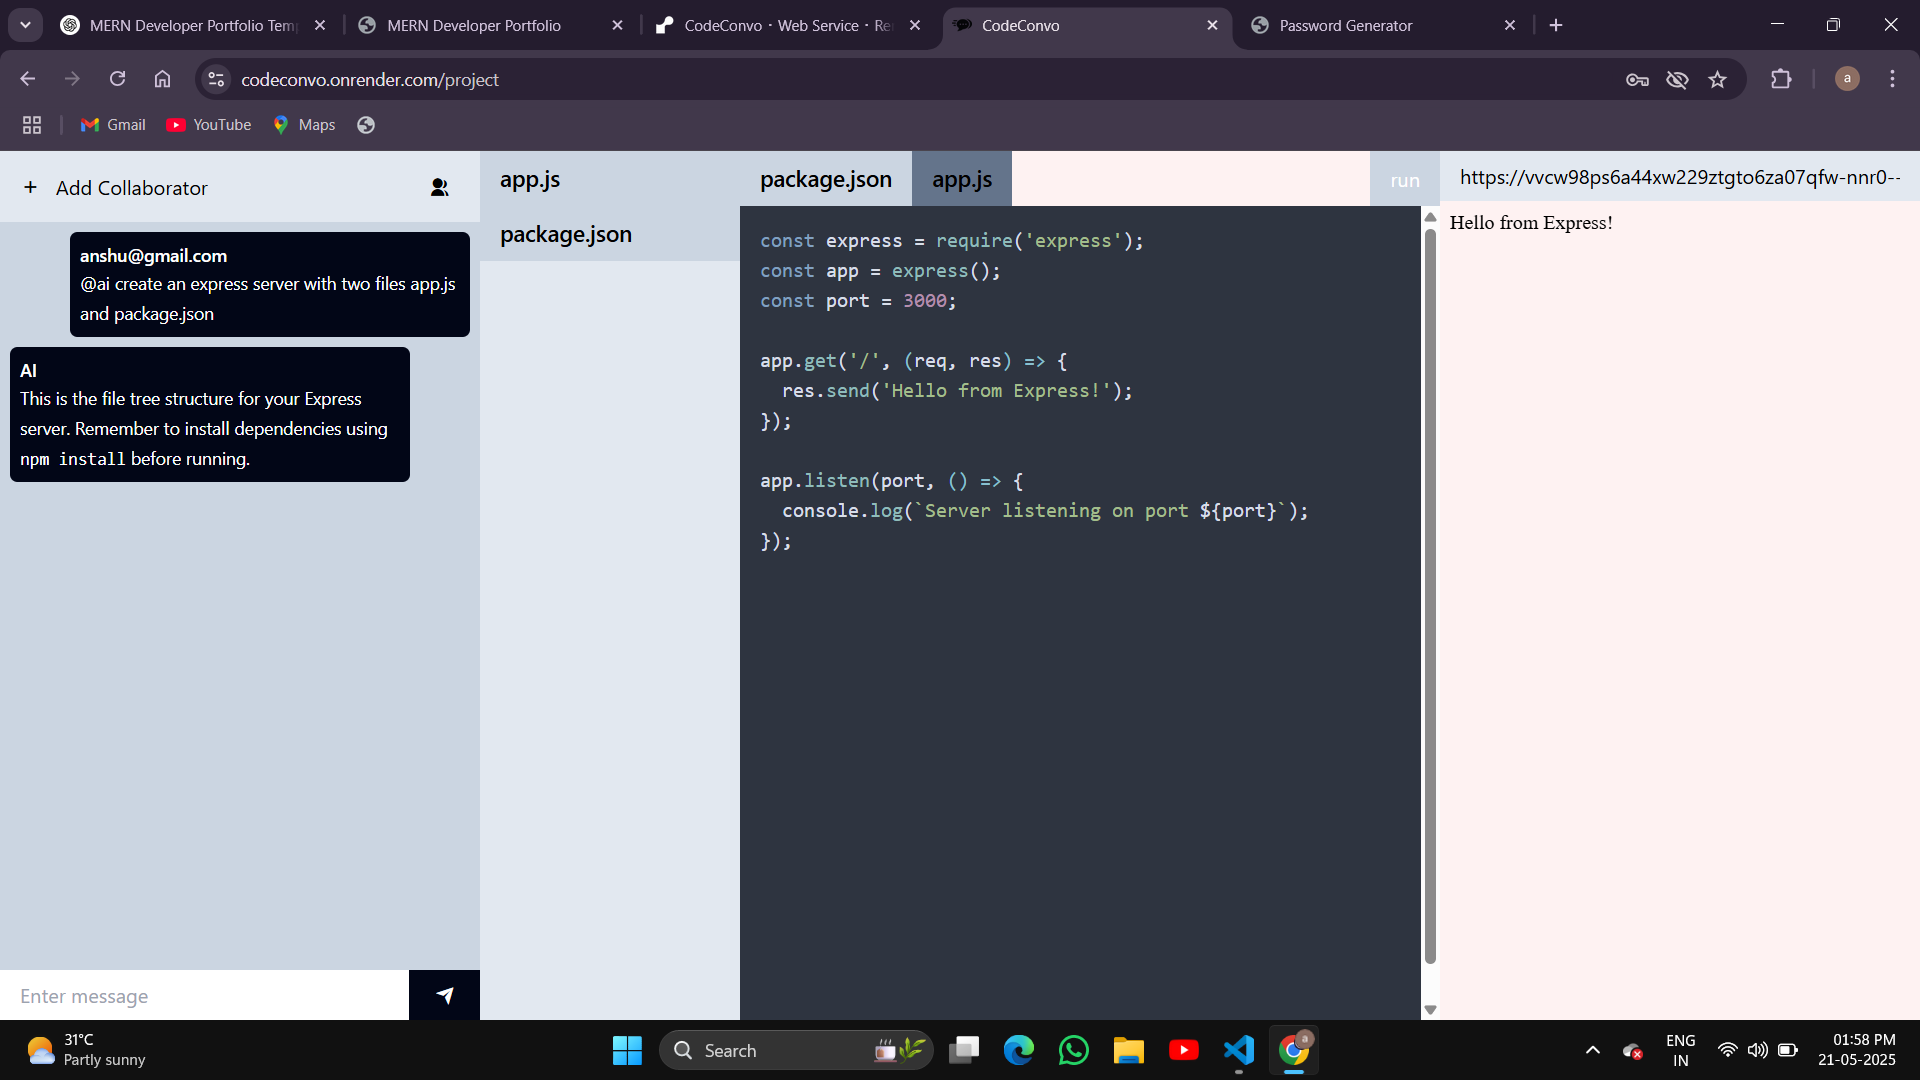
Task: Reload the CodeConvo page
Action: tap(117, 79)
